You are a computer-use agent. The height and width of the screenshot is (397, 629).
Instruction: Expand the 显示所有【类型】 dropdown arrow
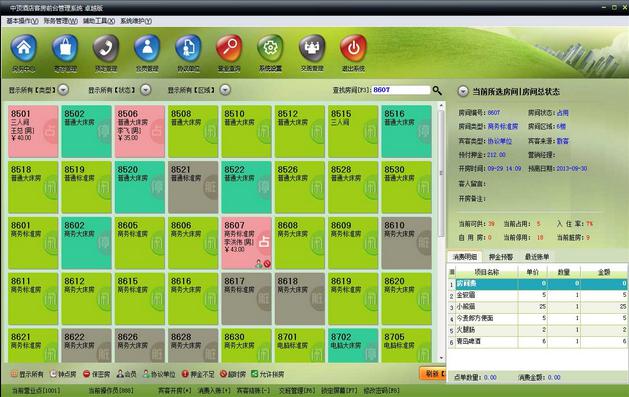63,90
